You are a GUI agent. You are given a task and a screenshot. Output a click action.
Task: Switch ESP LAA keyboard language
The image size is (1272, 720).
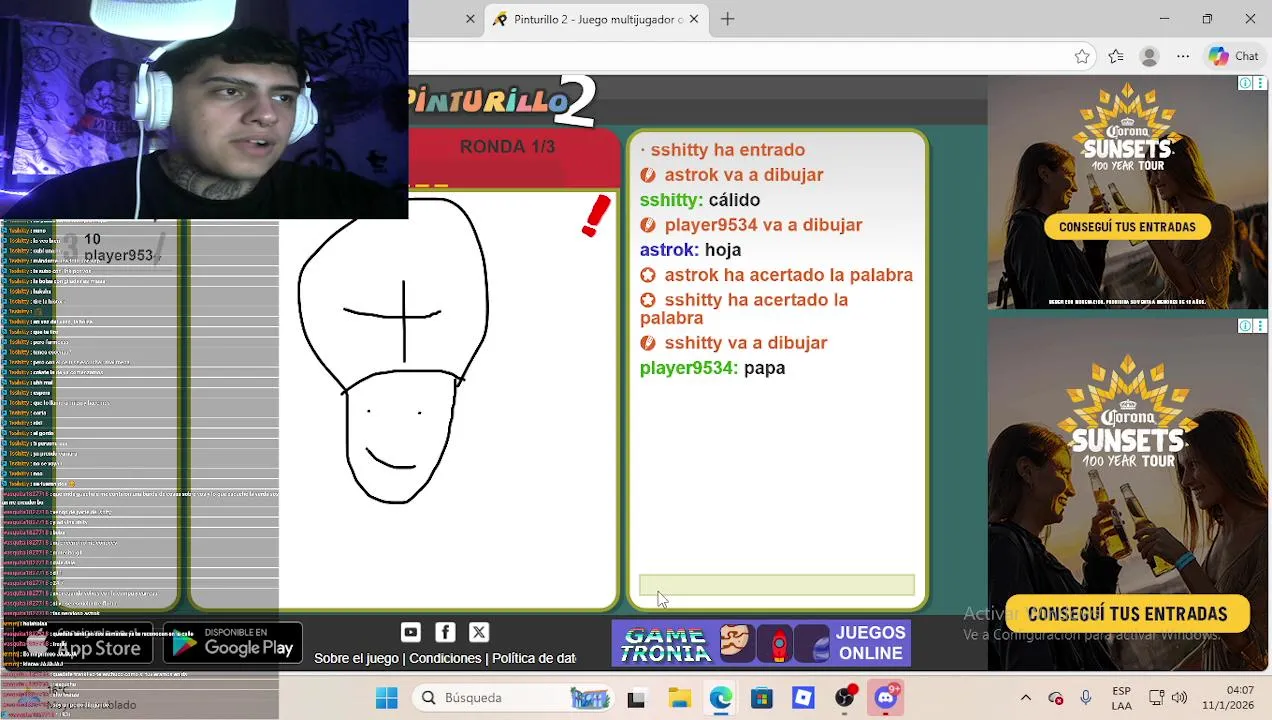click(1121, 698)
